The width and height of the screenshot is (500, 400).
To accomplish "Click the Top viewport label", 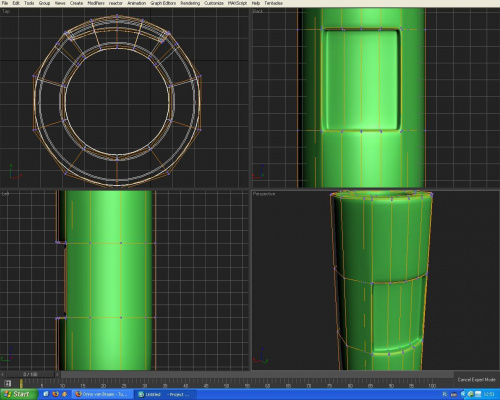I will pyautogui.click(x=6, y=11).
